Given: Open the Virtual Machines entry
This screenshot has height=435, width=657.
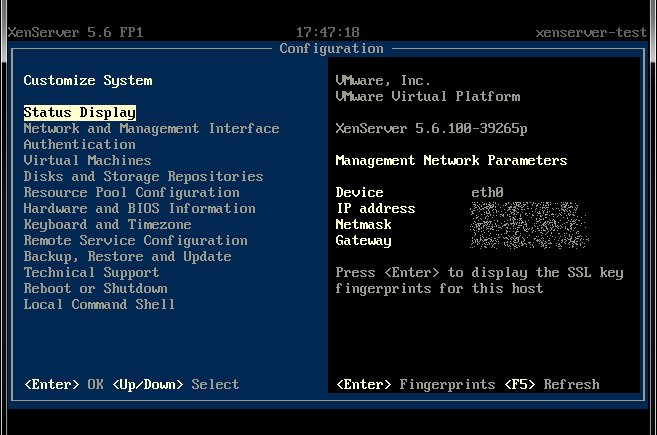Looking at the screenshot, I should [x=88, y=161].
